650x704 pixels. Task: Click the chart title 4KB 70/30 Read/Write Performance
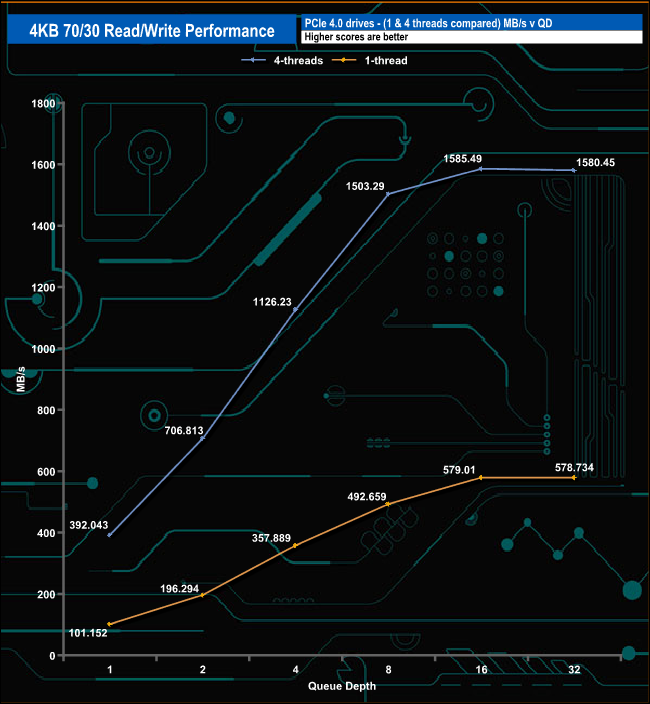(x=152, y=31)
